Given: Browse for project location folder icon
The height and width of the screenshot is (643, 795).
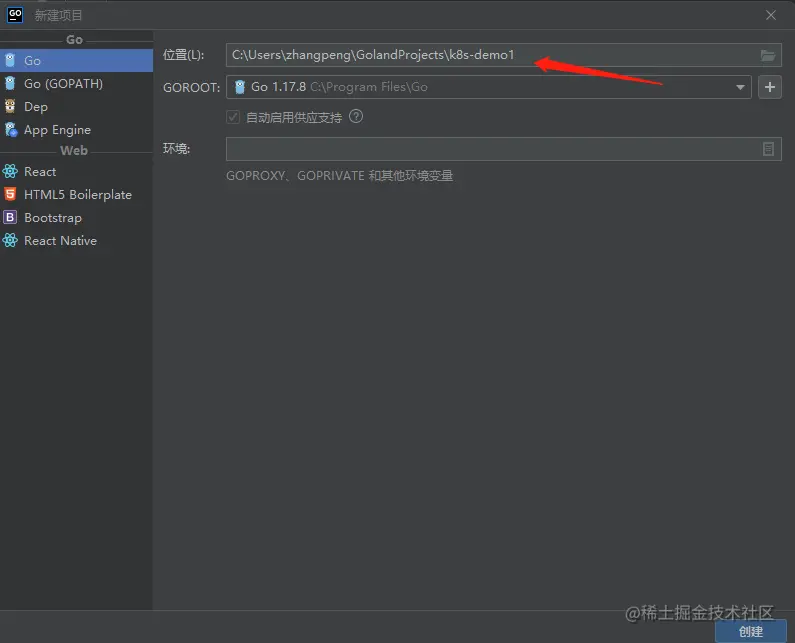Looking at the screenshot, I should 768,55.
